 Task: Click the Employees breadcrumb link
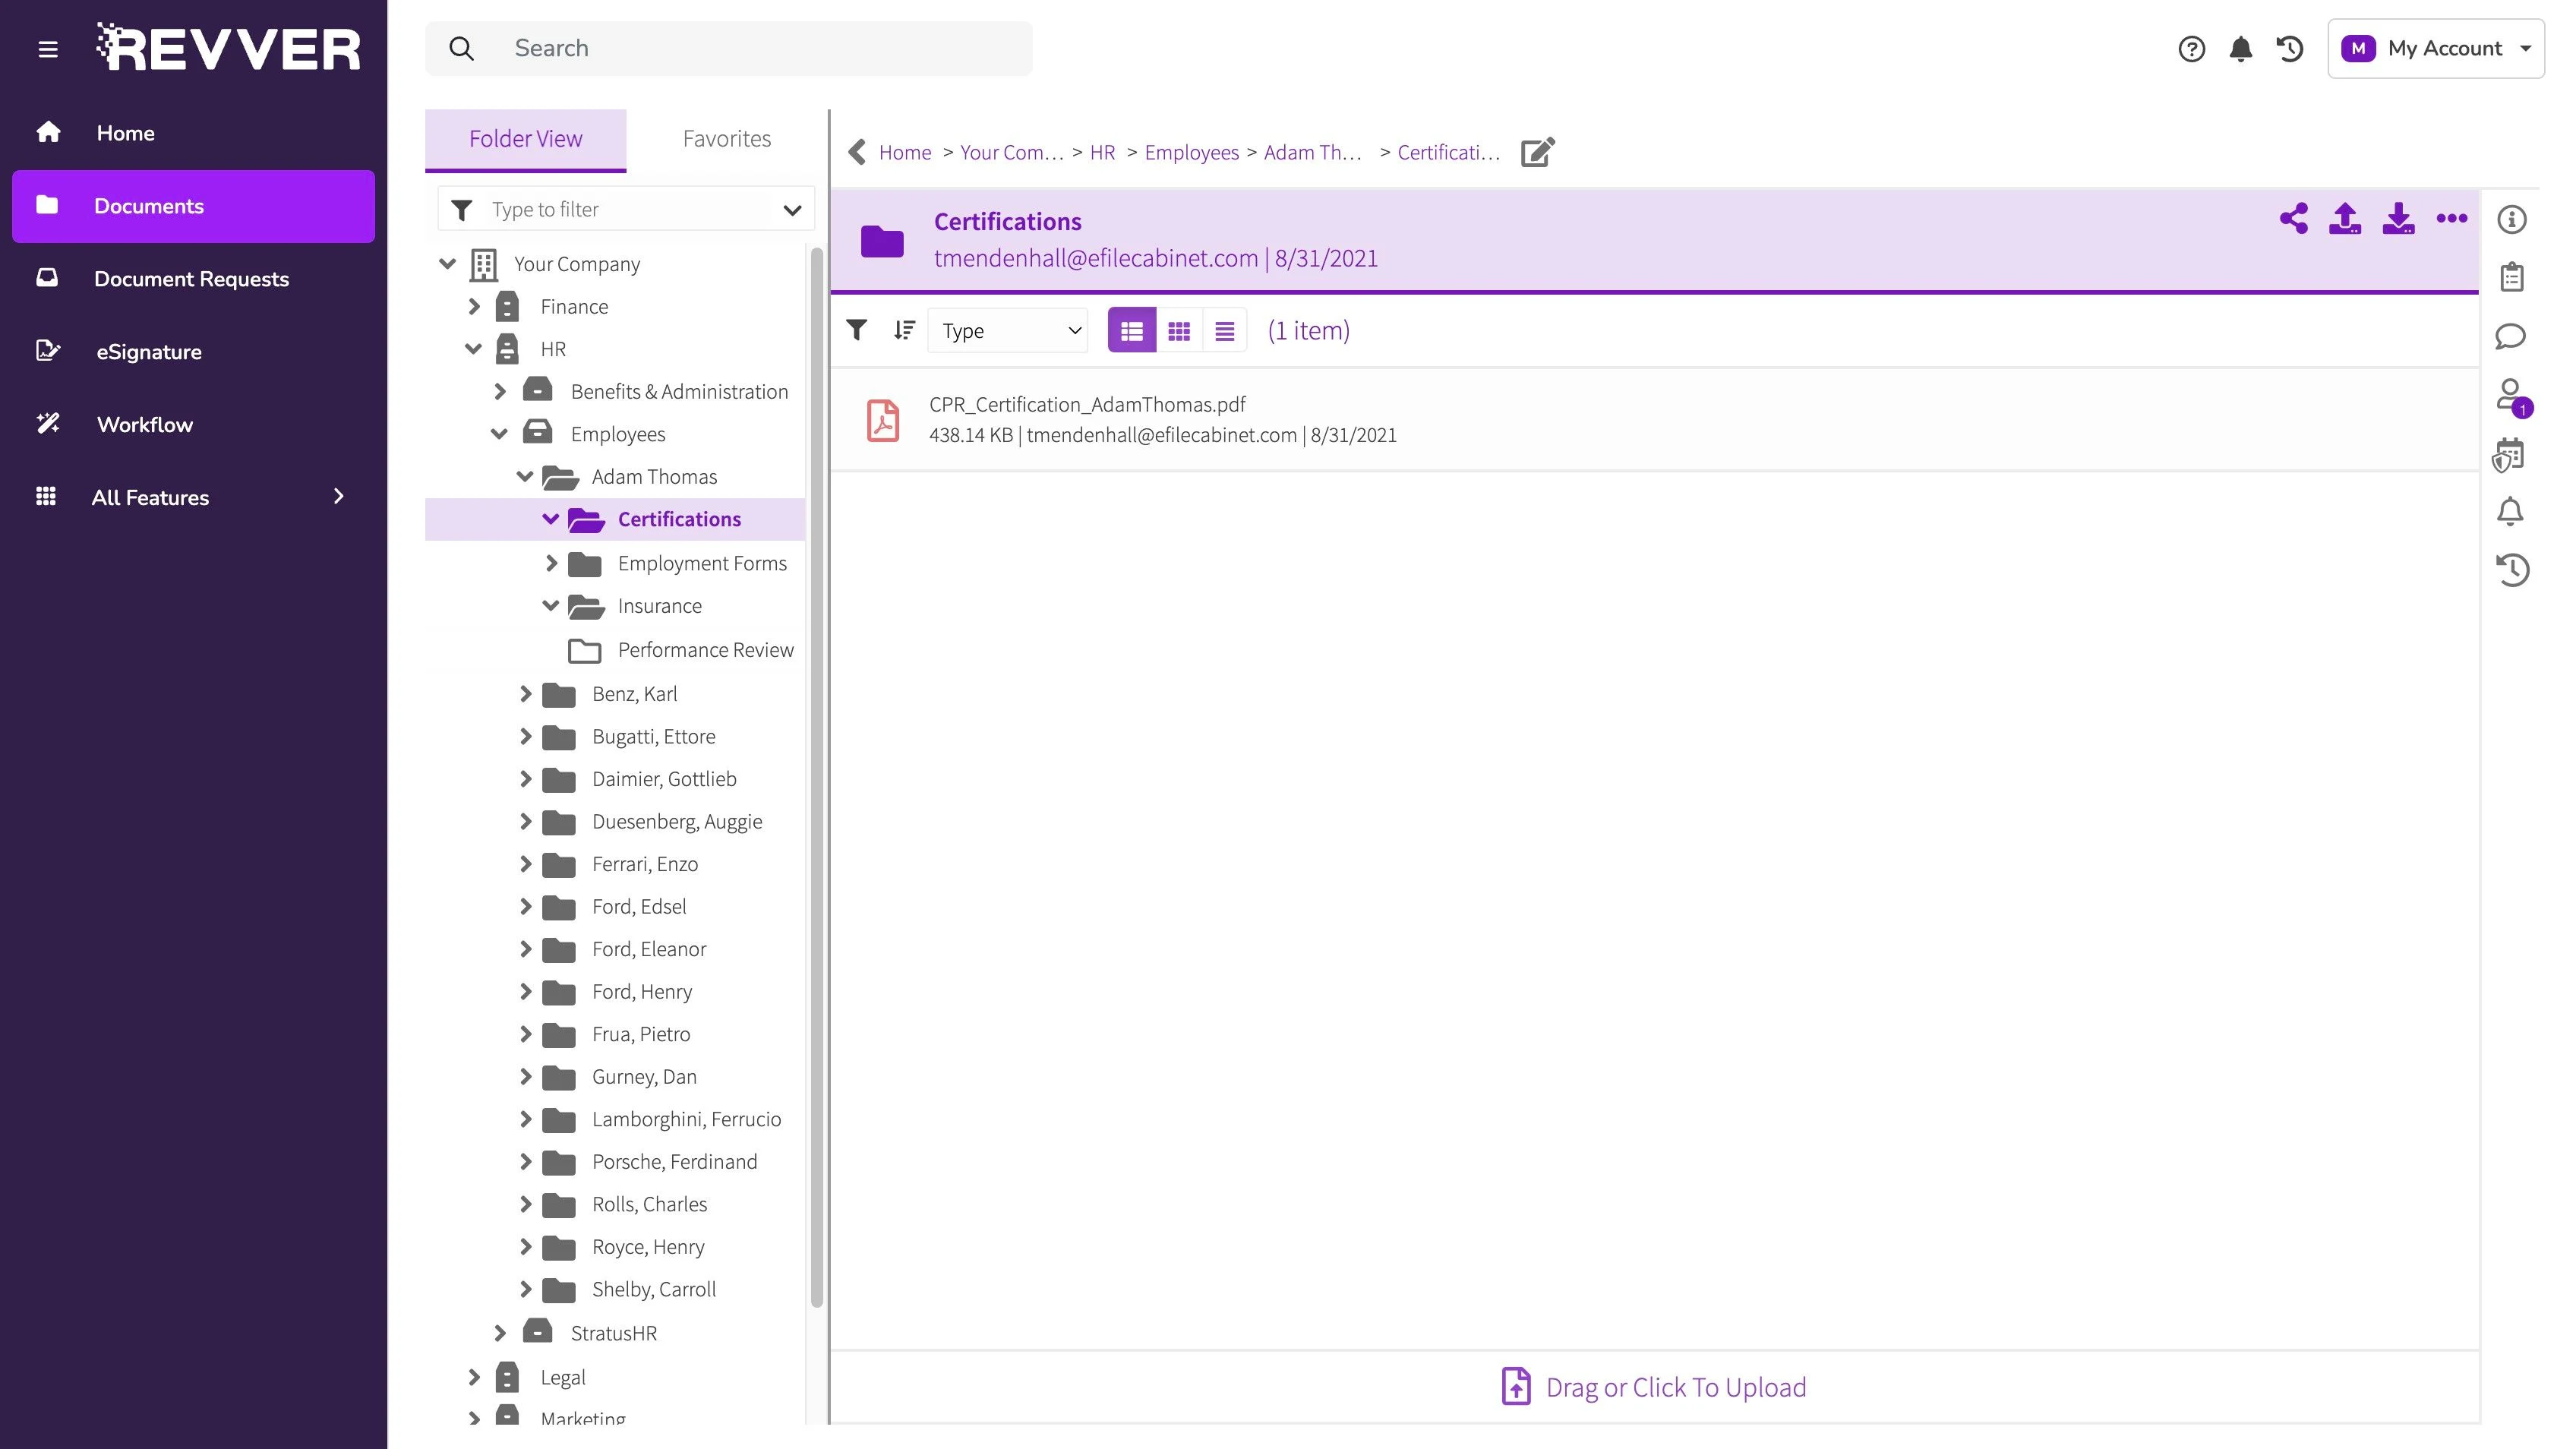pos(1191,152)
